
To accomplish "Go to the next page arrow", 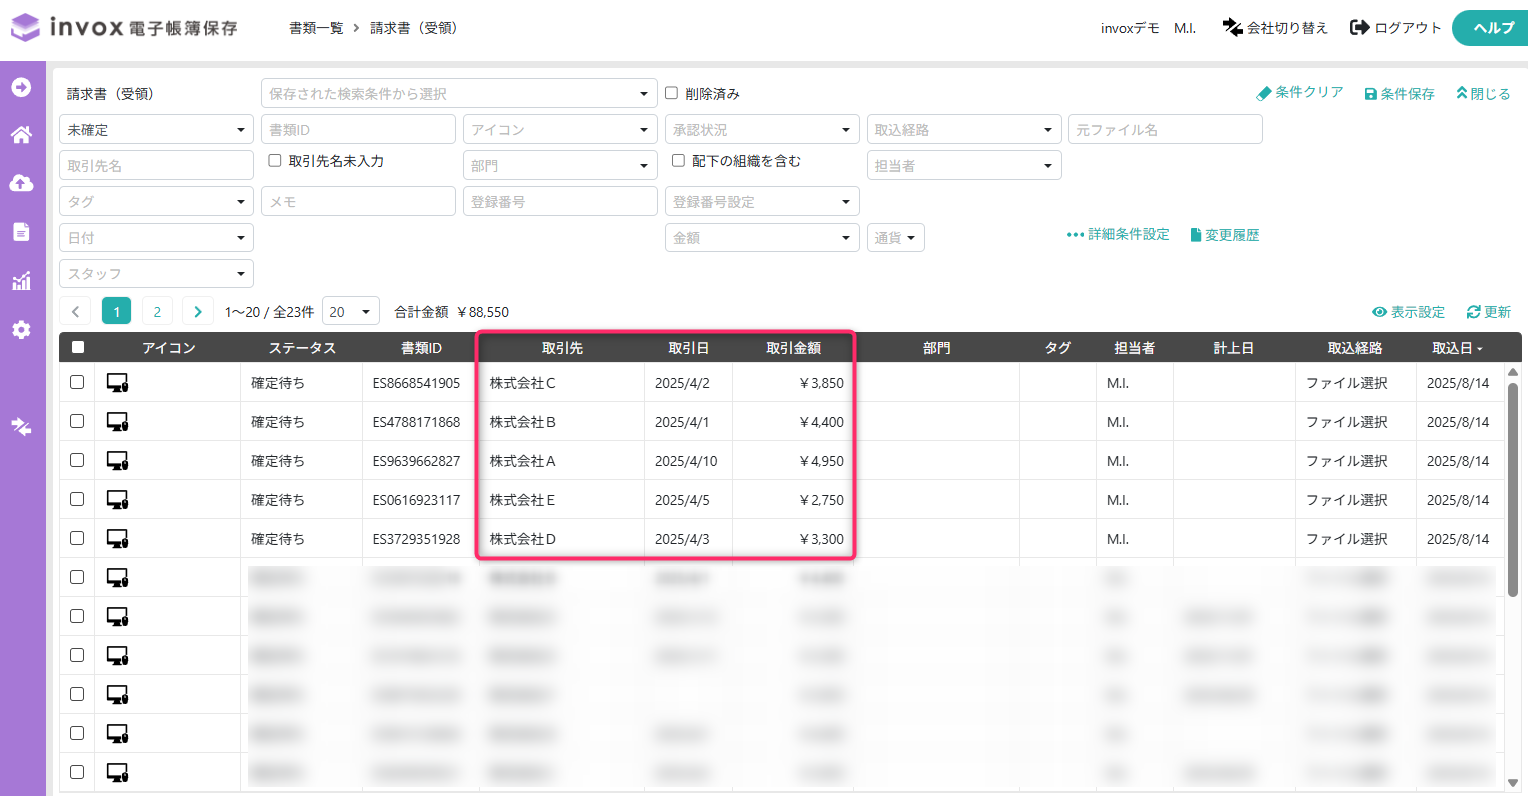I will 197,311.
